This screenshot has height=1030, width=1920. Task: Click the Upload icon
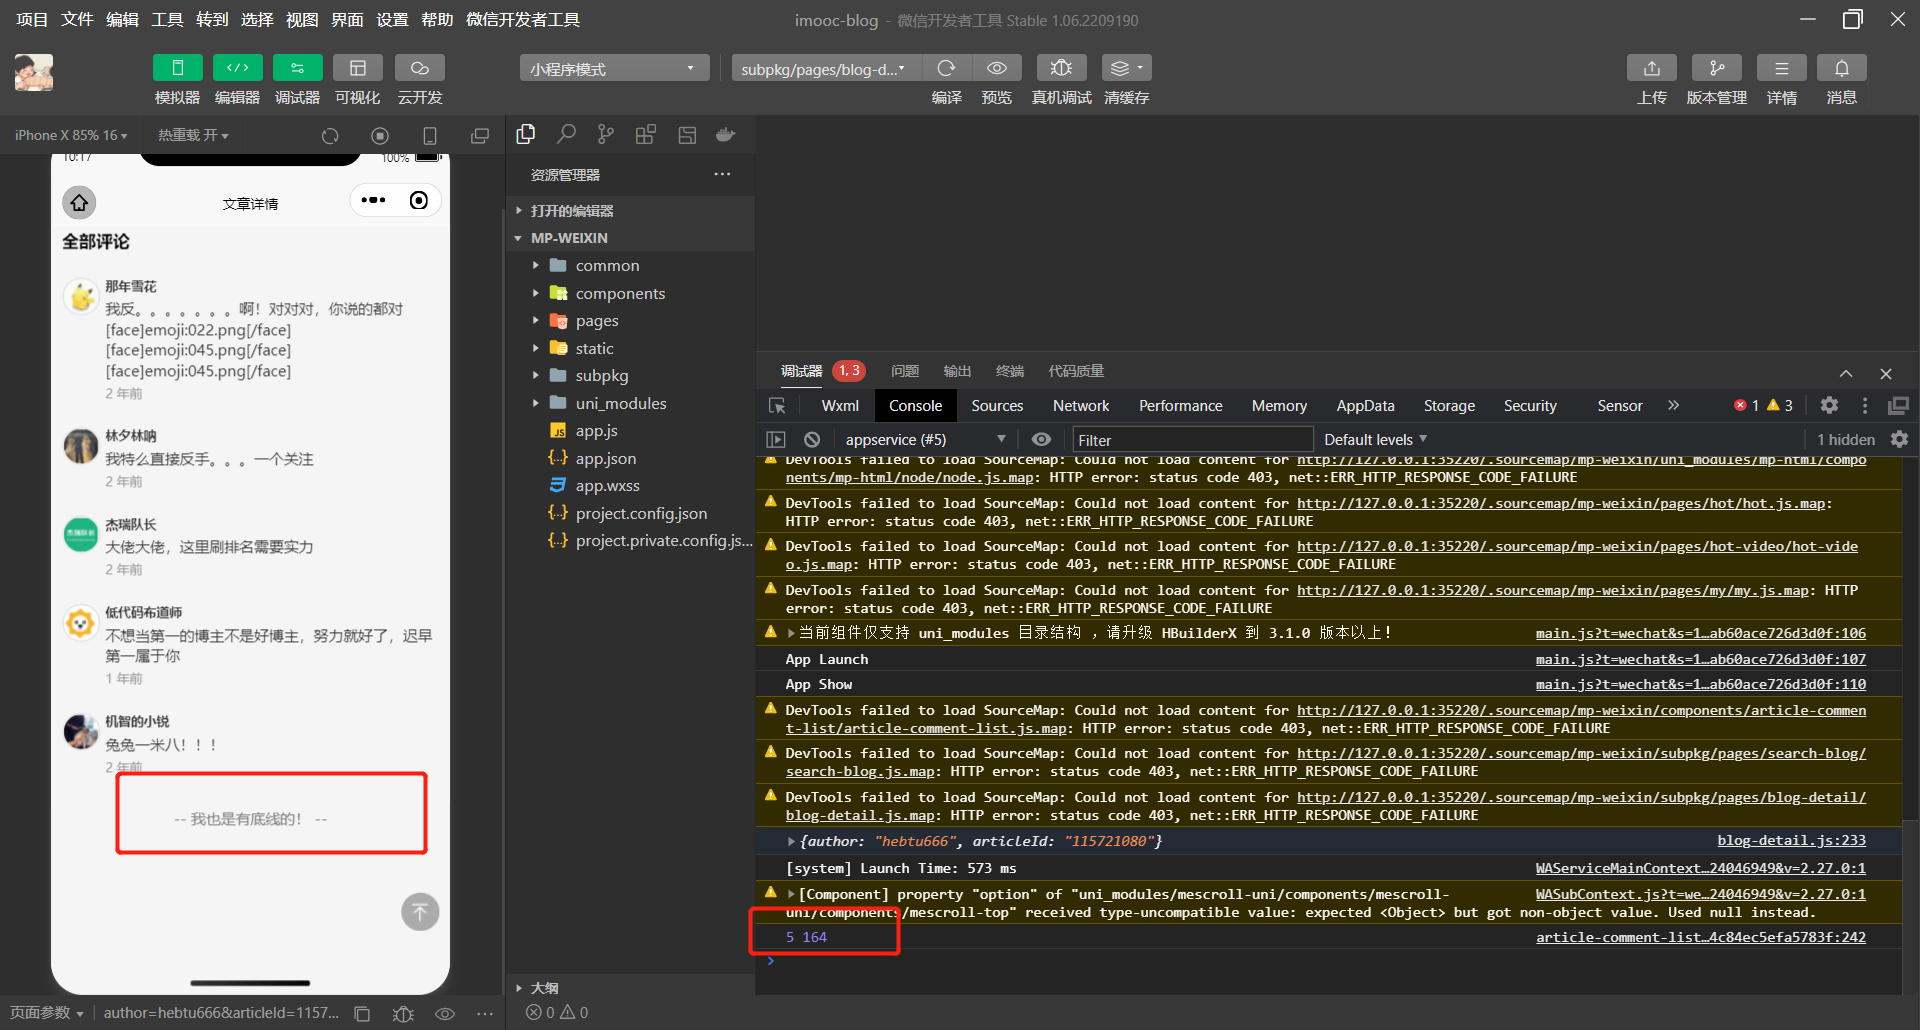point(1652,68)
